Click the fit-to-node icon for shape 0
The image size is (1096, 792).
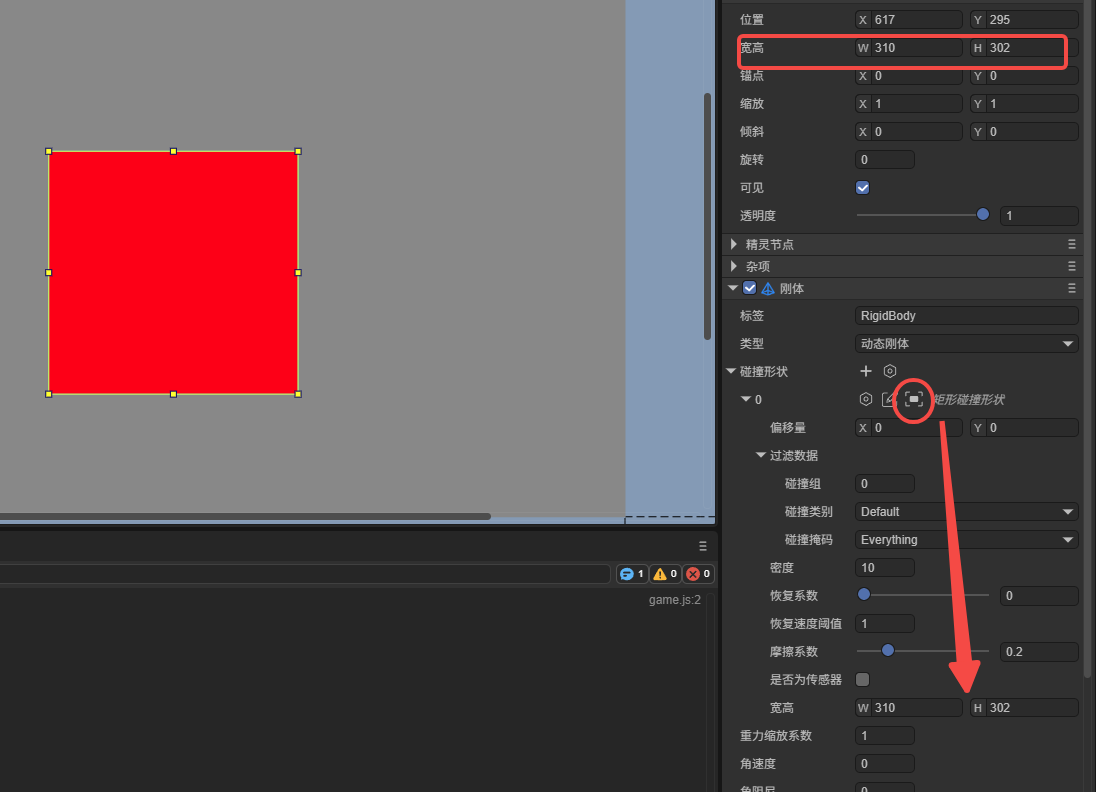coord(914,399)
